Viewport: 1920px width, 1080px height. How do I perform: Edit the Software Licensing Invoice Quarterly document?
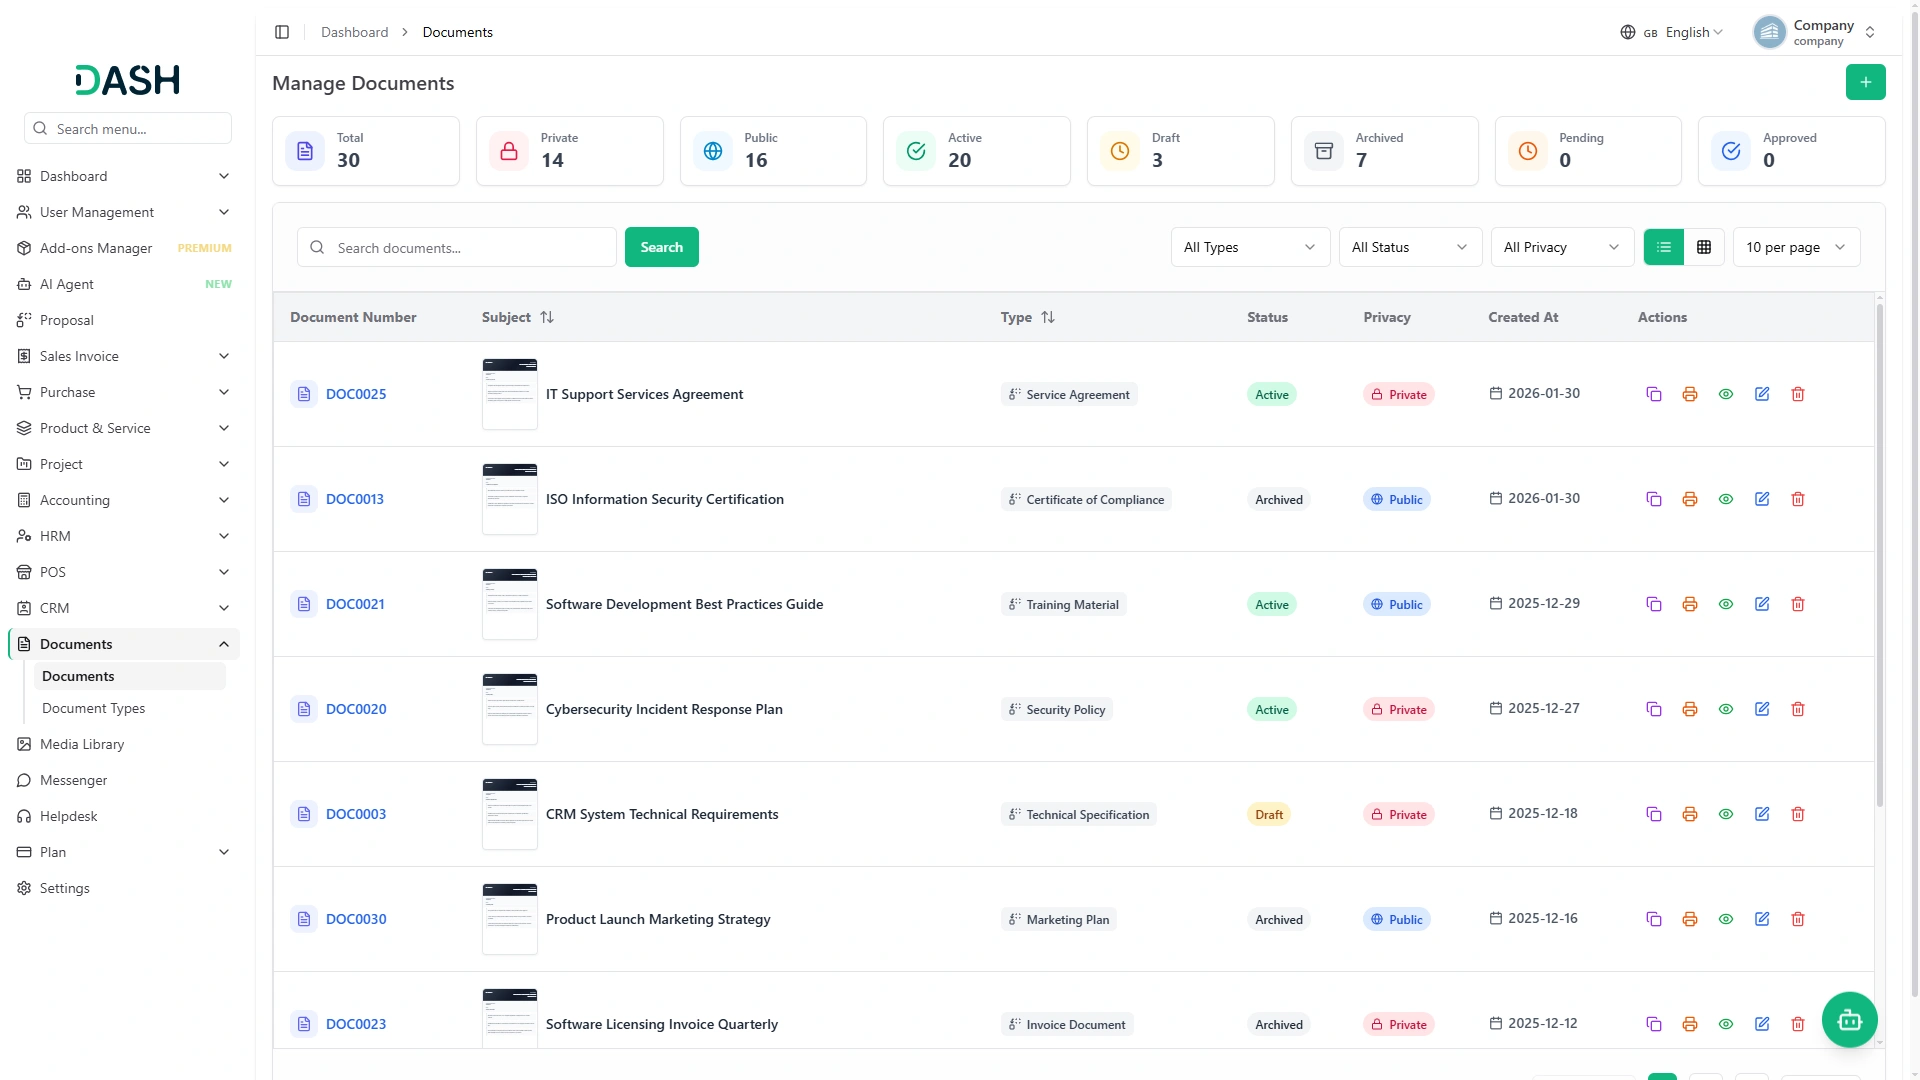coord(1761,1024)
